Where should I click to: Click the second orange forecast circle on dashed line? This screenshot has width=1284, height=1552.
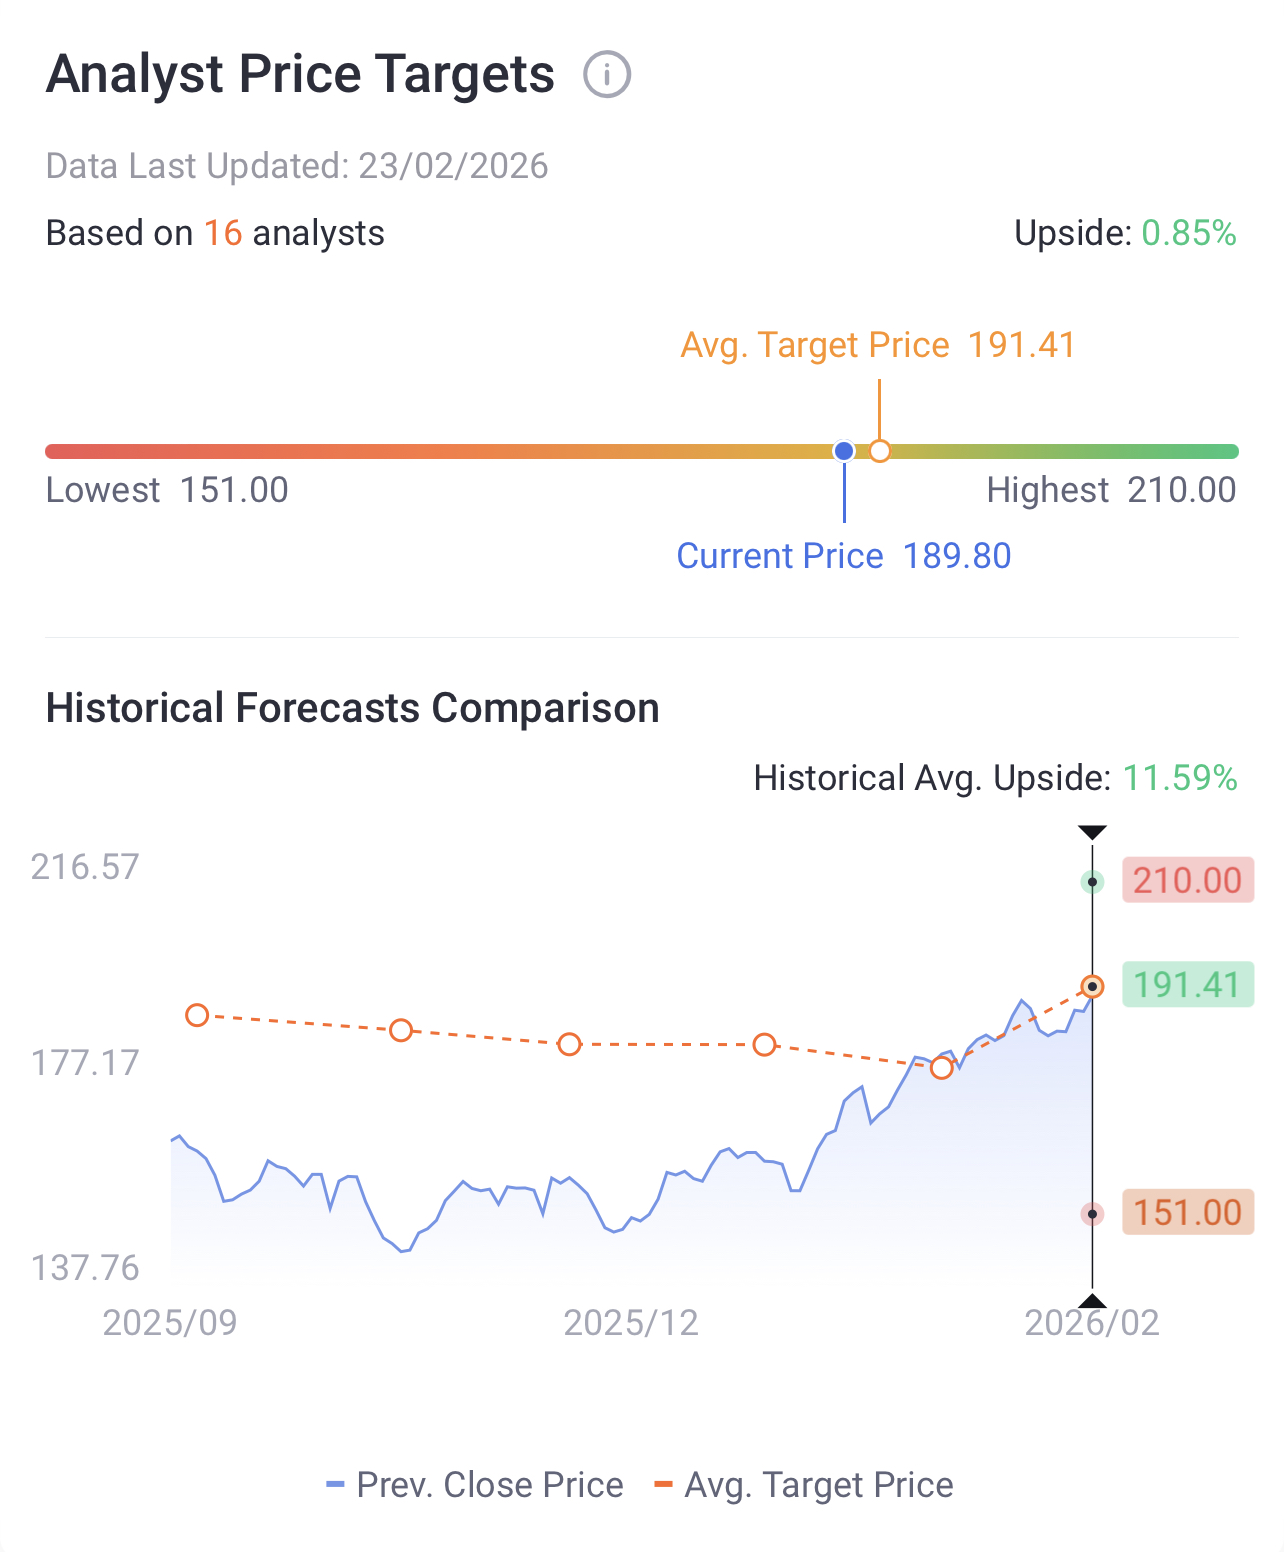(x=401, y=1030)
